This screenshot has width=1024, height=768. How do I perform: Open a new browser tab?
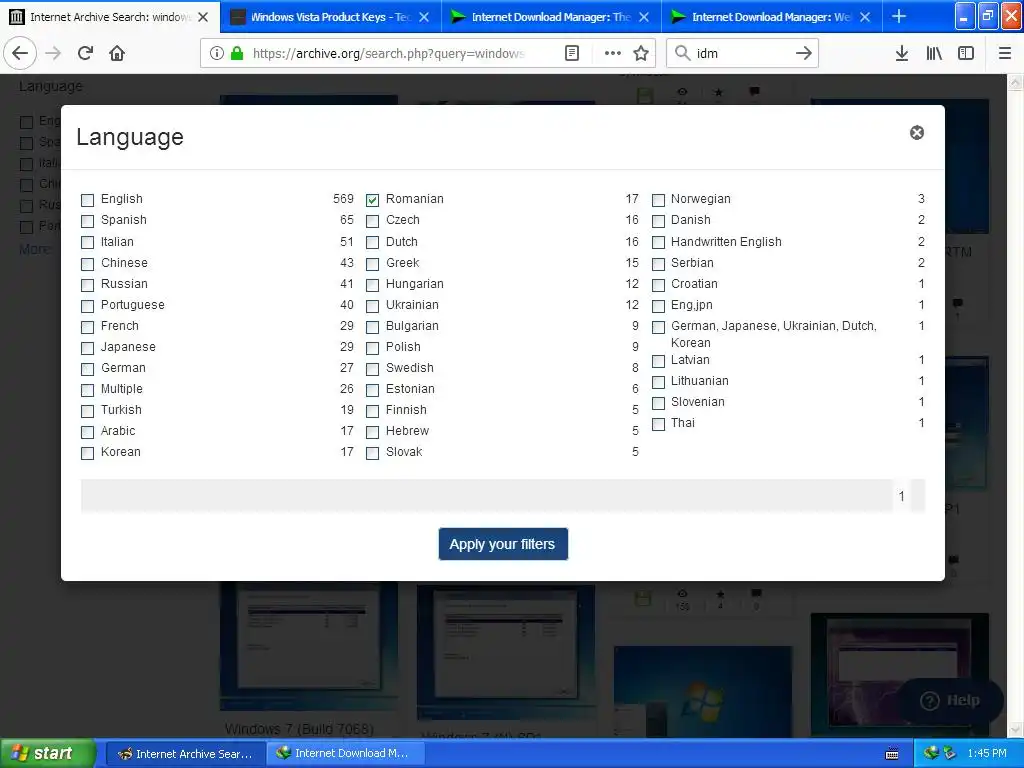[899, 16]
